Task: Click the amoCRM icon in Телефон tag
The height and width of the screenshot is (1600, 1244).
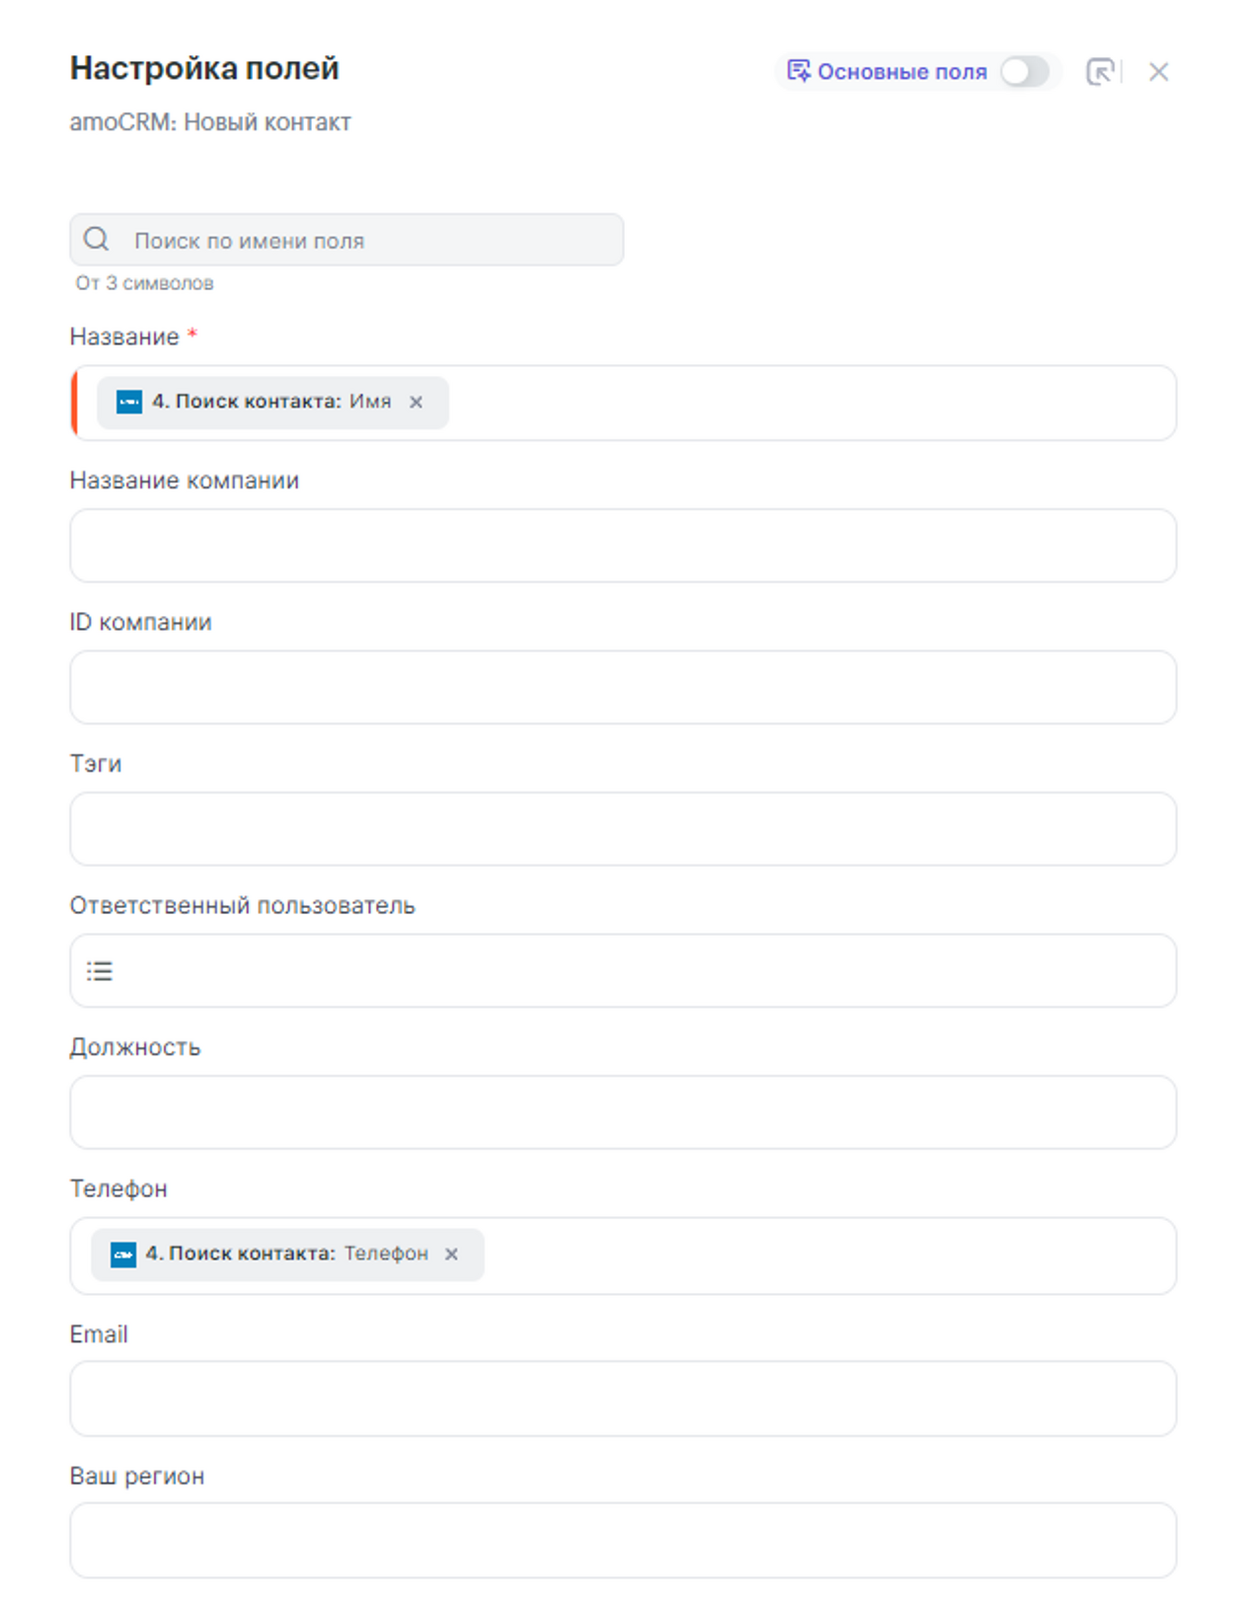Action: [123, 1254]
